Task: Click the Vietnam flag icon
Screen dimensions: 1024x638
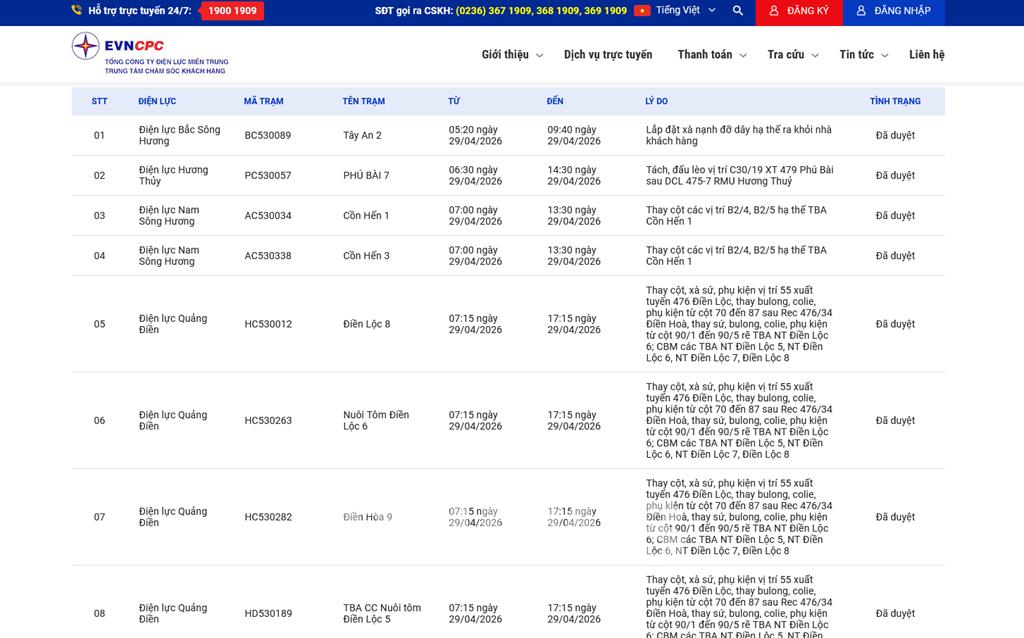Action: click(x=642, y=11)
